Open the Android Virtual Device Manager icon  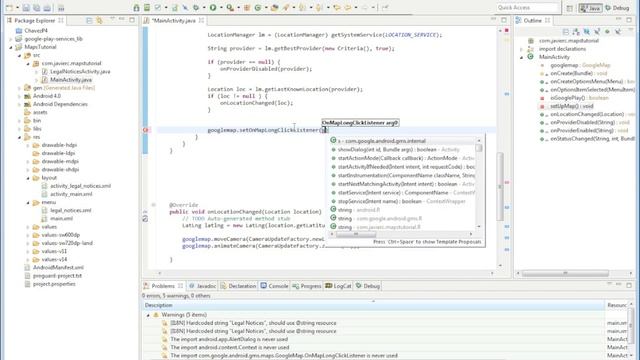147,7
